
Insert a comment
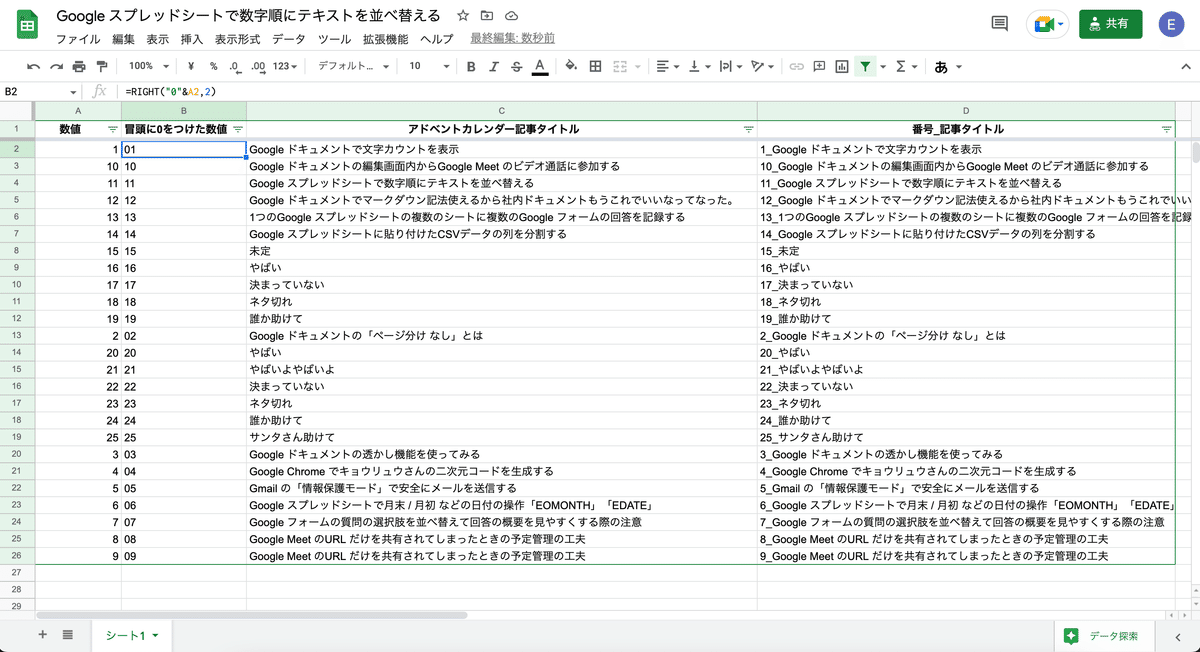click(x=819, y=66)
